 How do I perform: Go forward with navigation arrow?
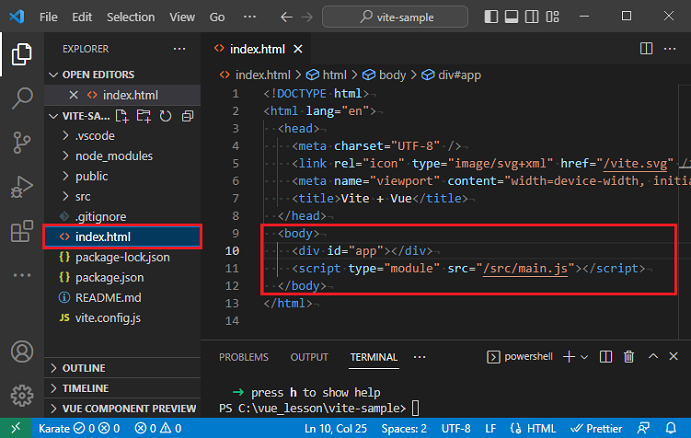pyautogui.click(x=307, y=17)
